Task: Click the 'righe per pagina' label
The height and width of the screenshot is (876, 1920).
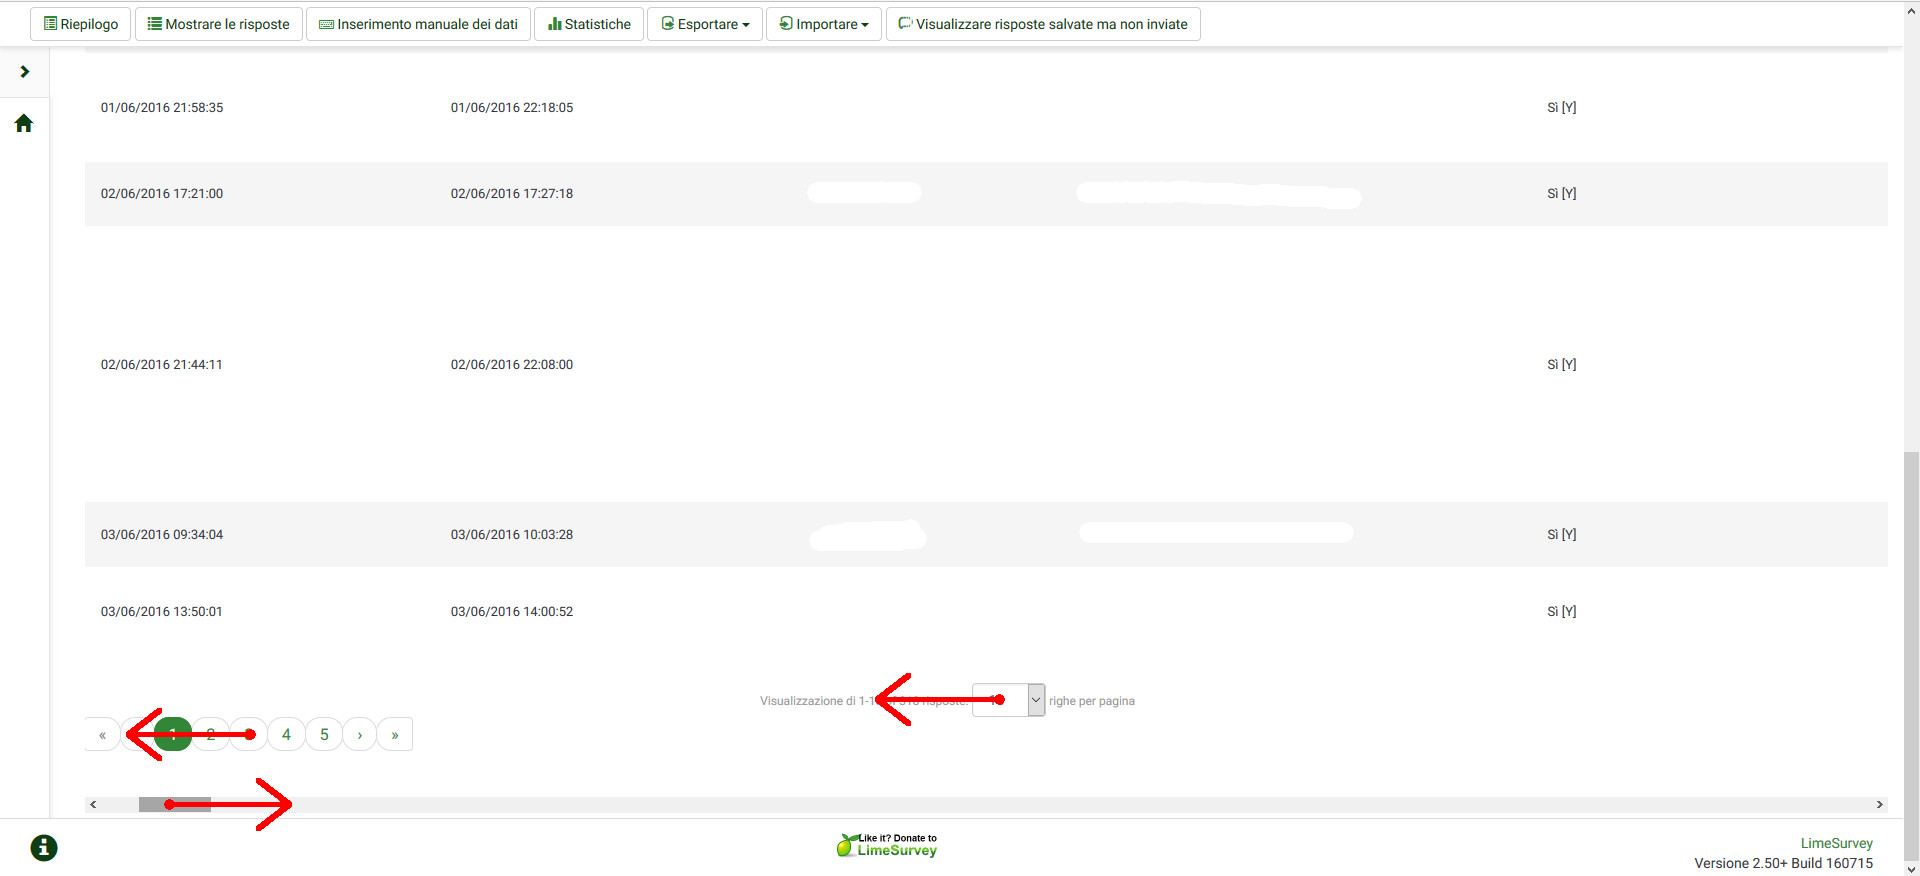Action: click(x=1092, y=701)
